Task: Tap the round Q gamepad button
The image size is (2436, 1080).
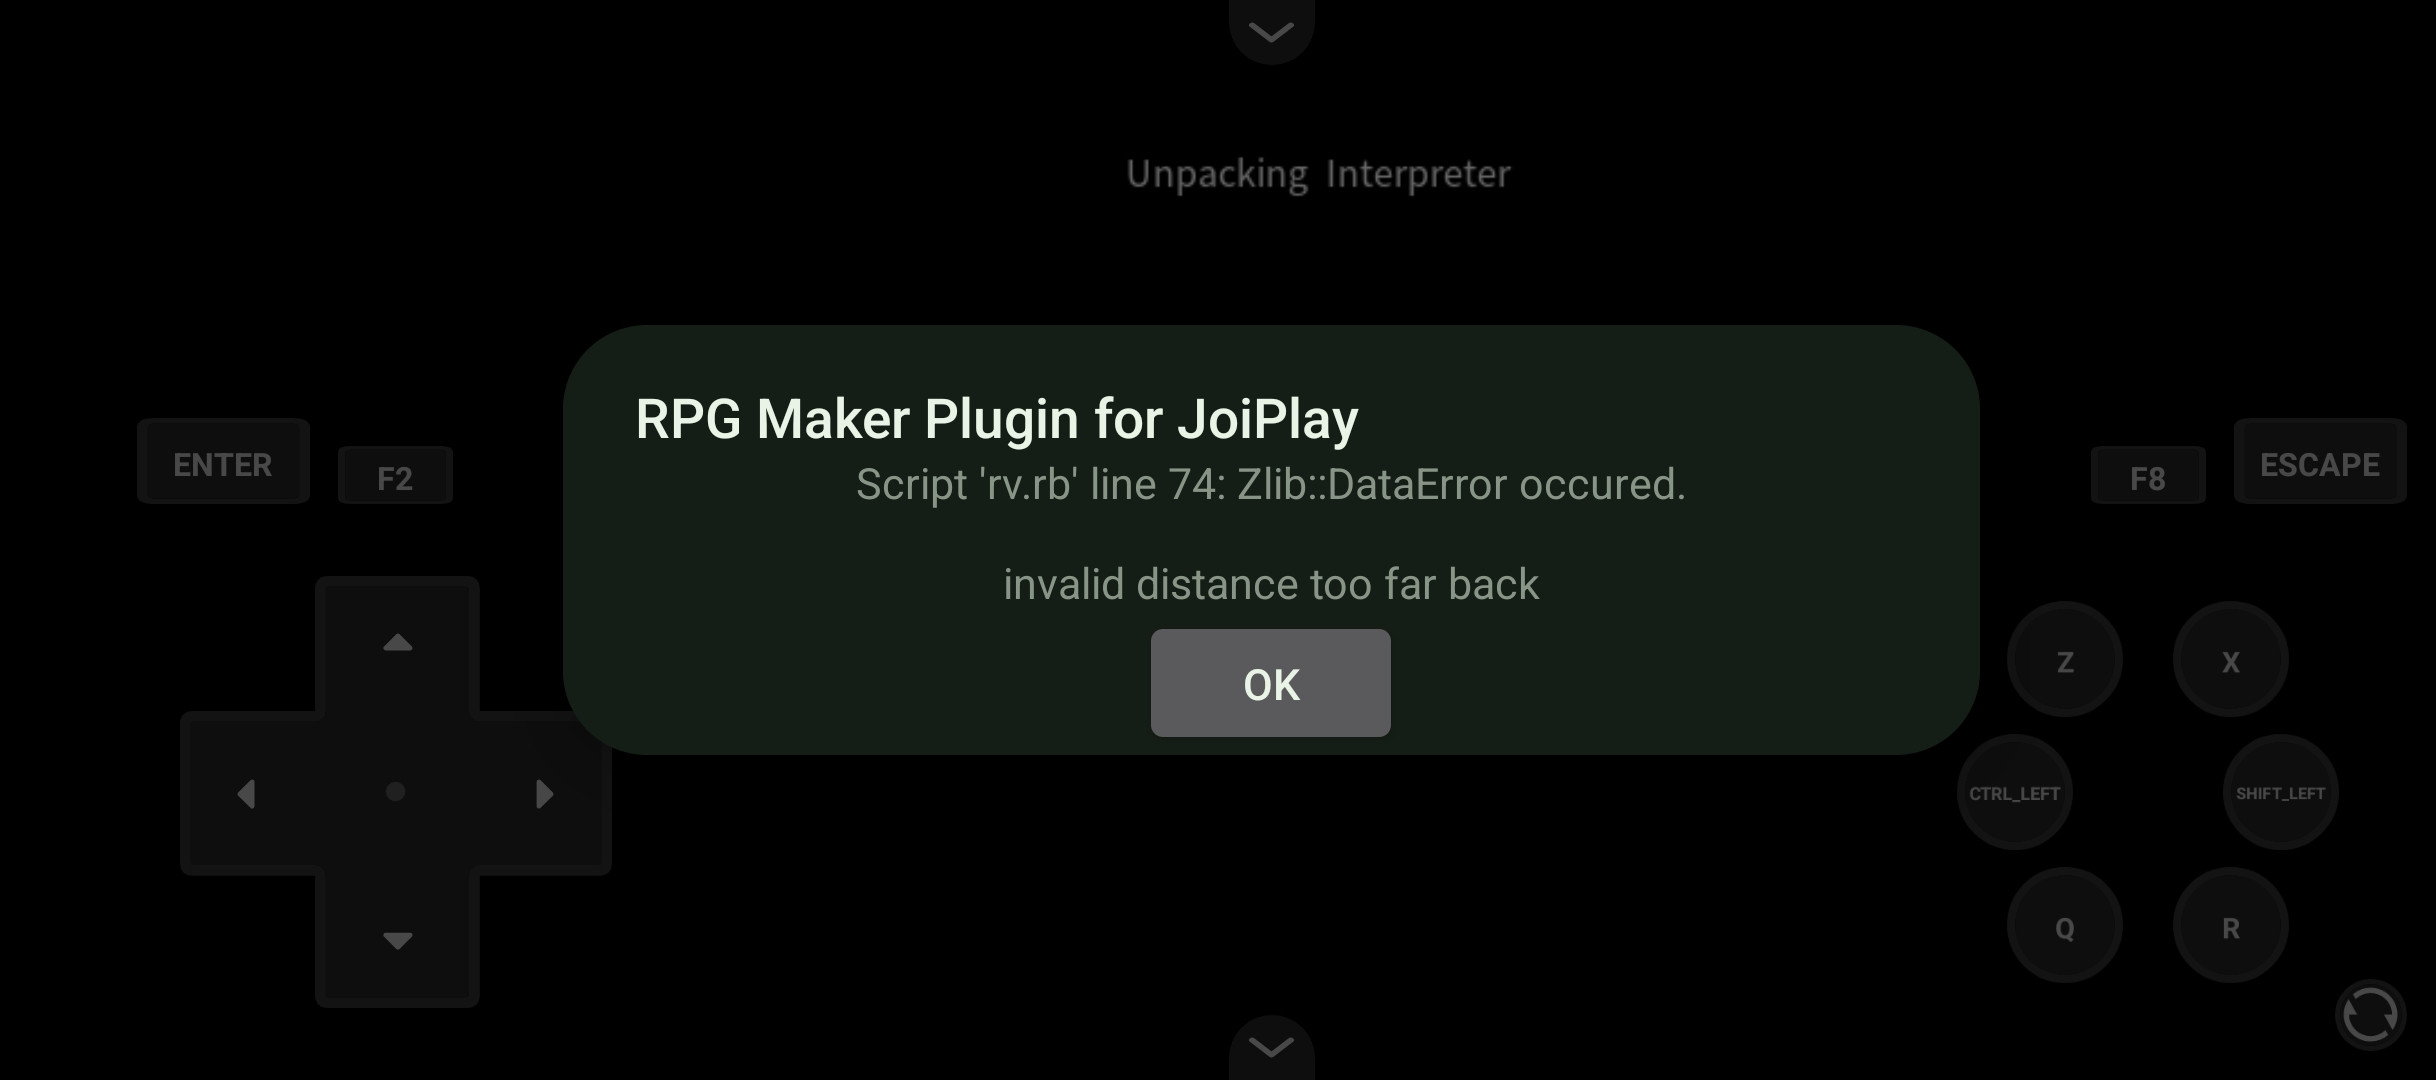Action: click(x=2065, y=926)
